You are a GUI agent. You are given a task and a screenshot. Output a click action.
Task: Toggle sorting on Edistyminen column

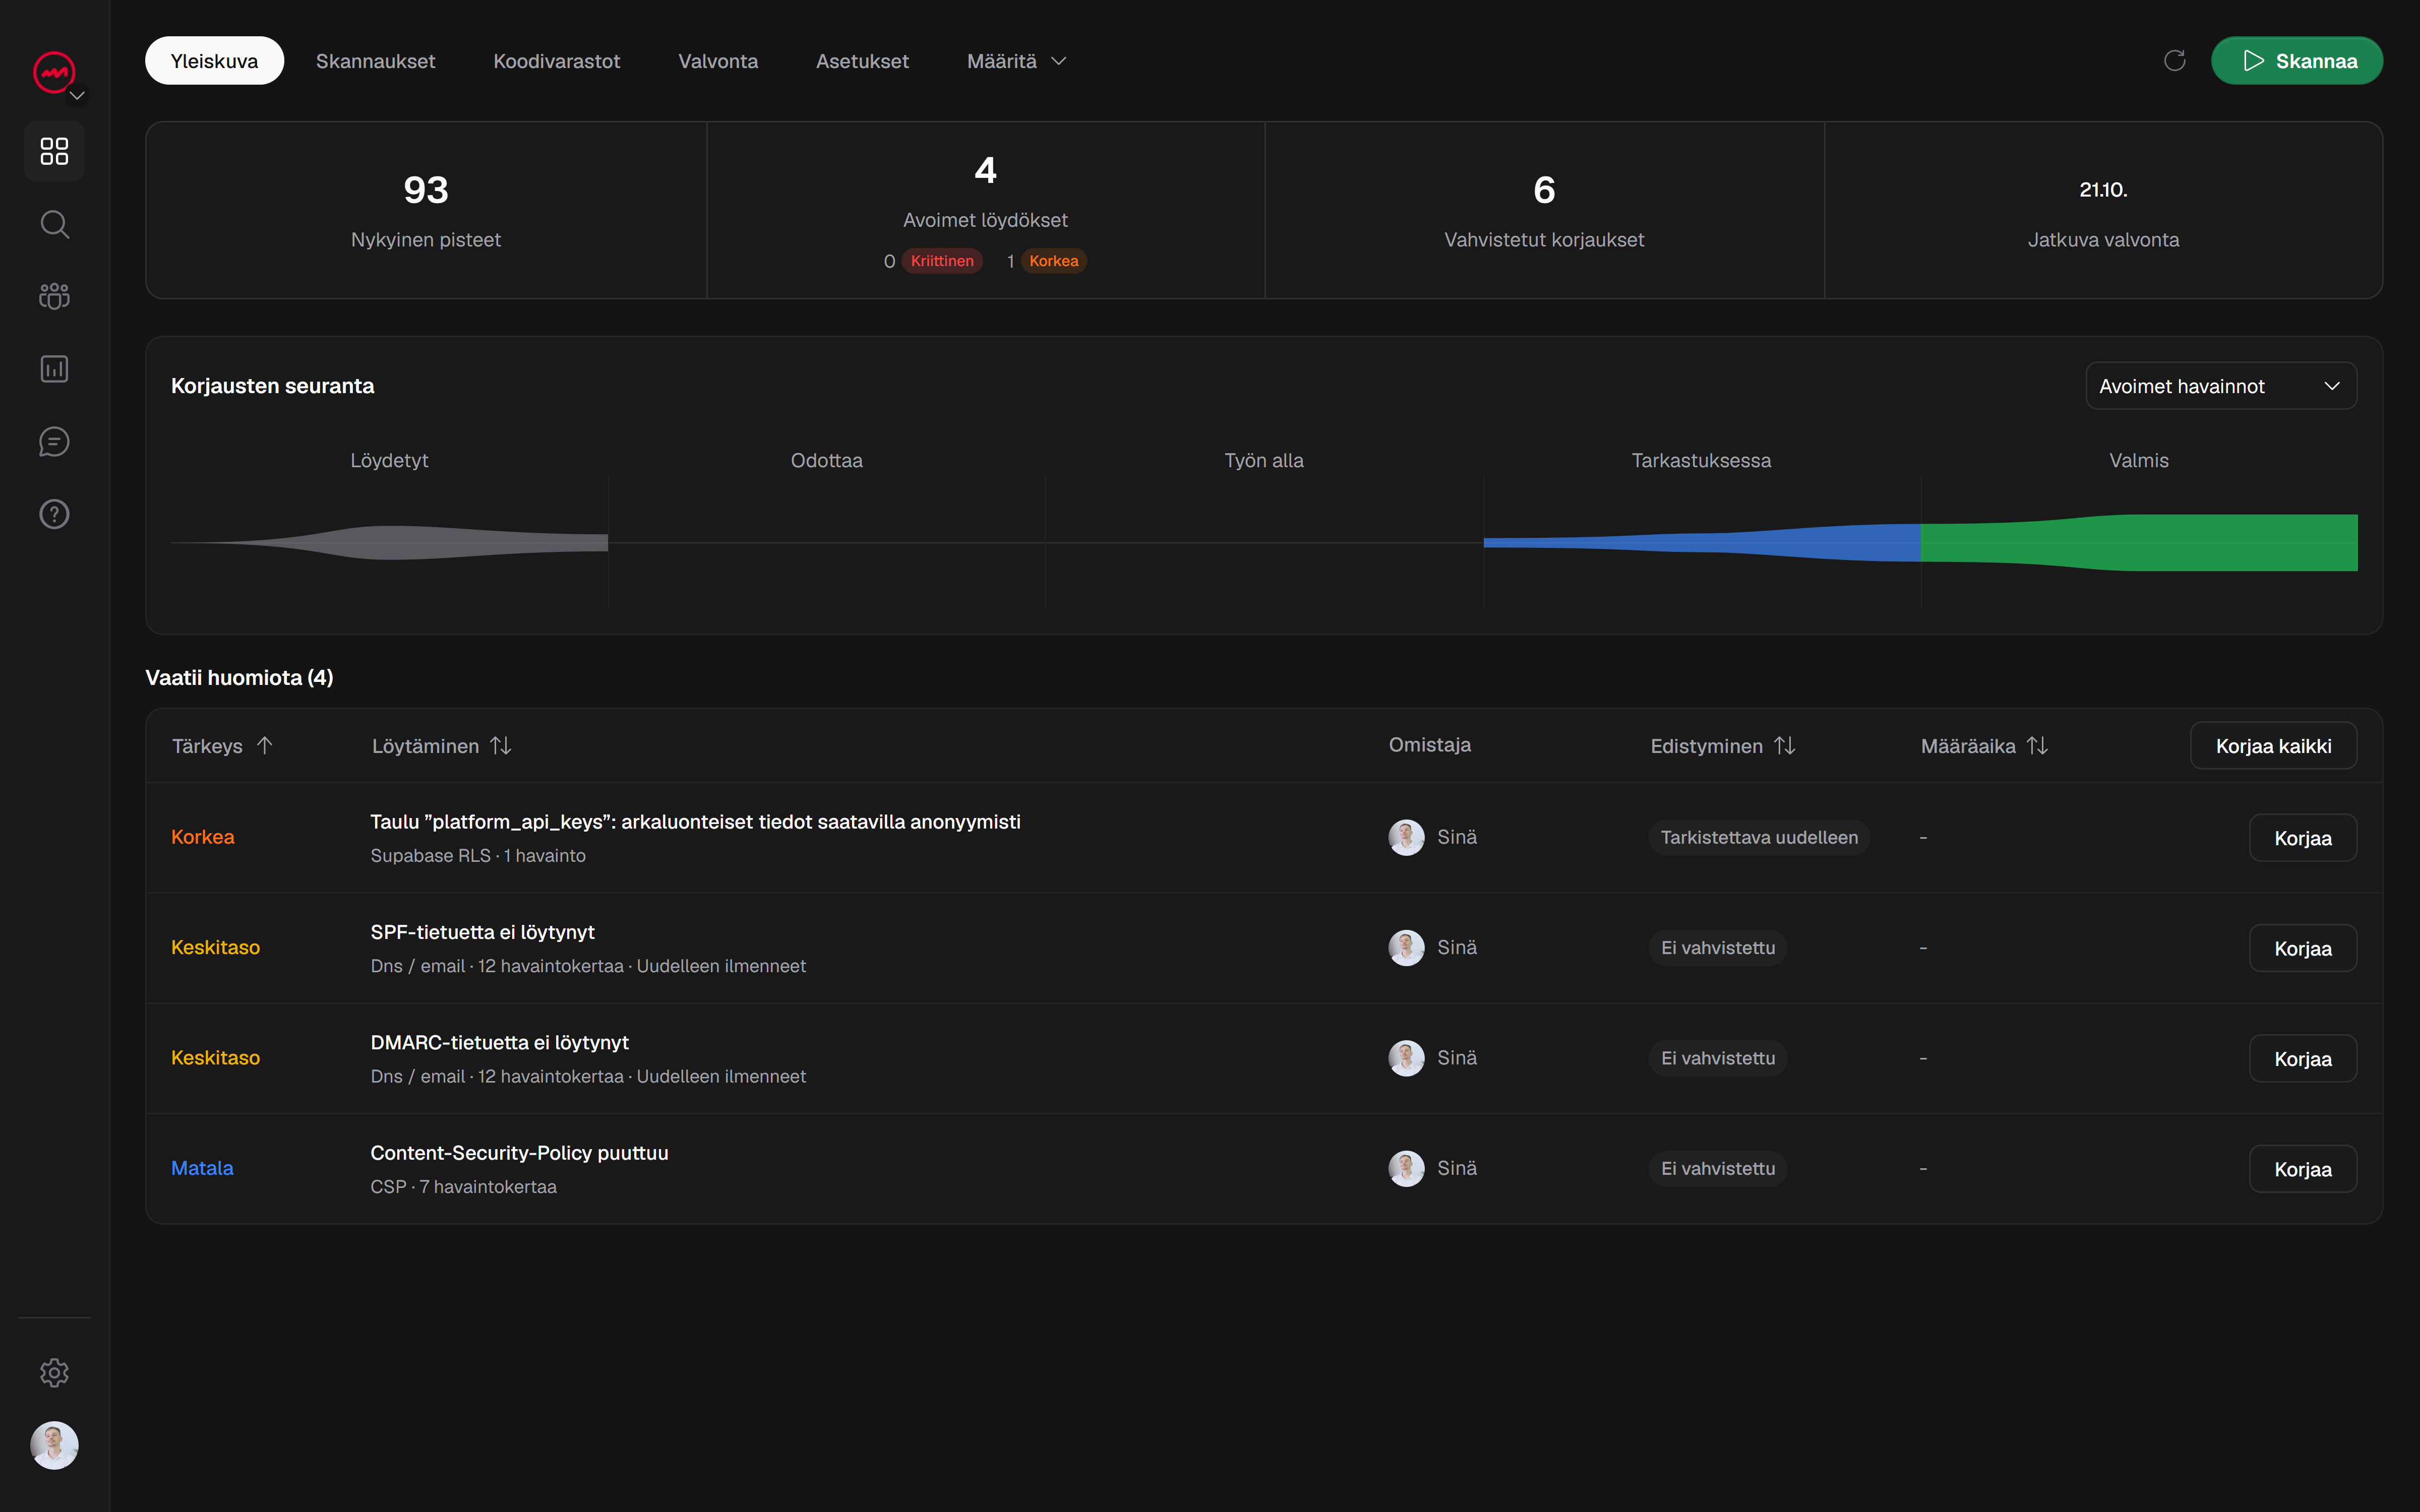pos(1785,745)
